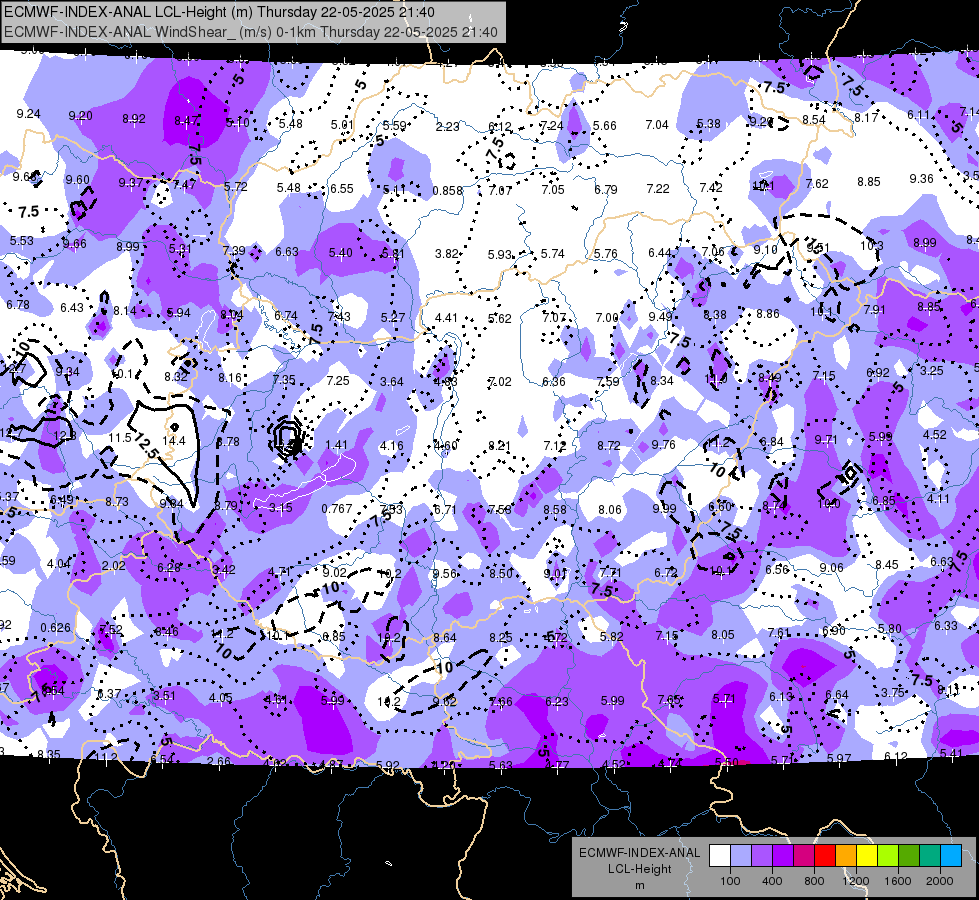
Task: Click the wind shear value '9.06'
Action: coord(831,567)
